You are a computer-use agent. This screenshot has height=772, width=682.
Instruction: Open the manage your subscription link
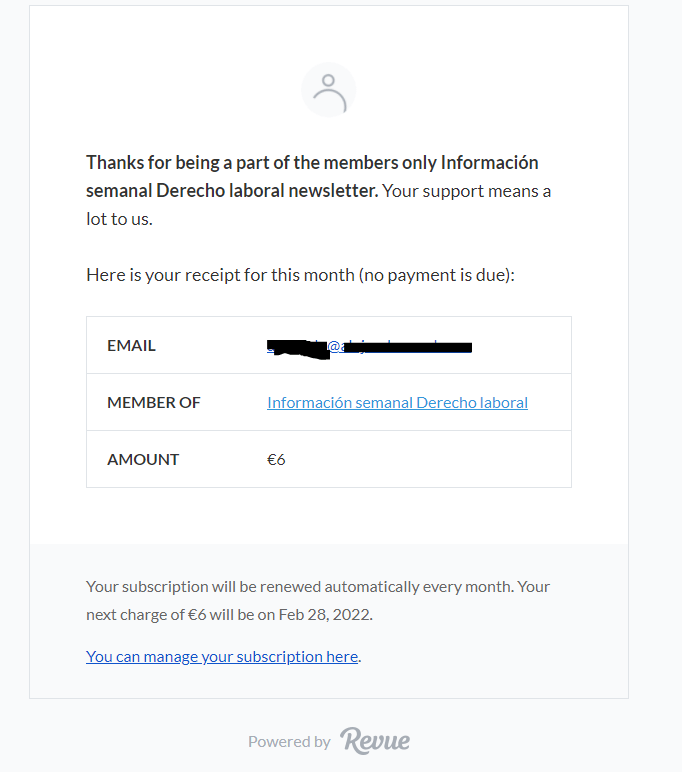[222, 657]
